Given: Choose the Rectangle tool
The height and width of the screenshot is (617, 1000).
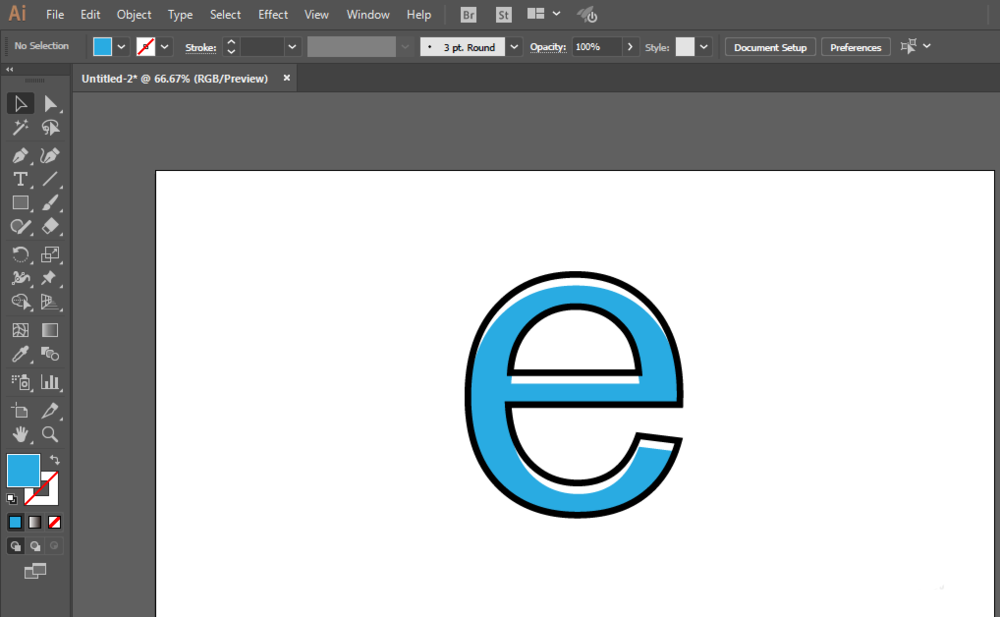Looking at the screenshot, I should (20, 203).
